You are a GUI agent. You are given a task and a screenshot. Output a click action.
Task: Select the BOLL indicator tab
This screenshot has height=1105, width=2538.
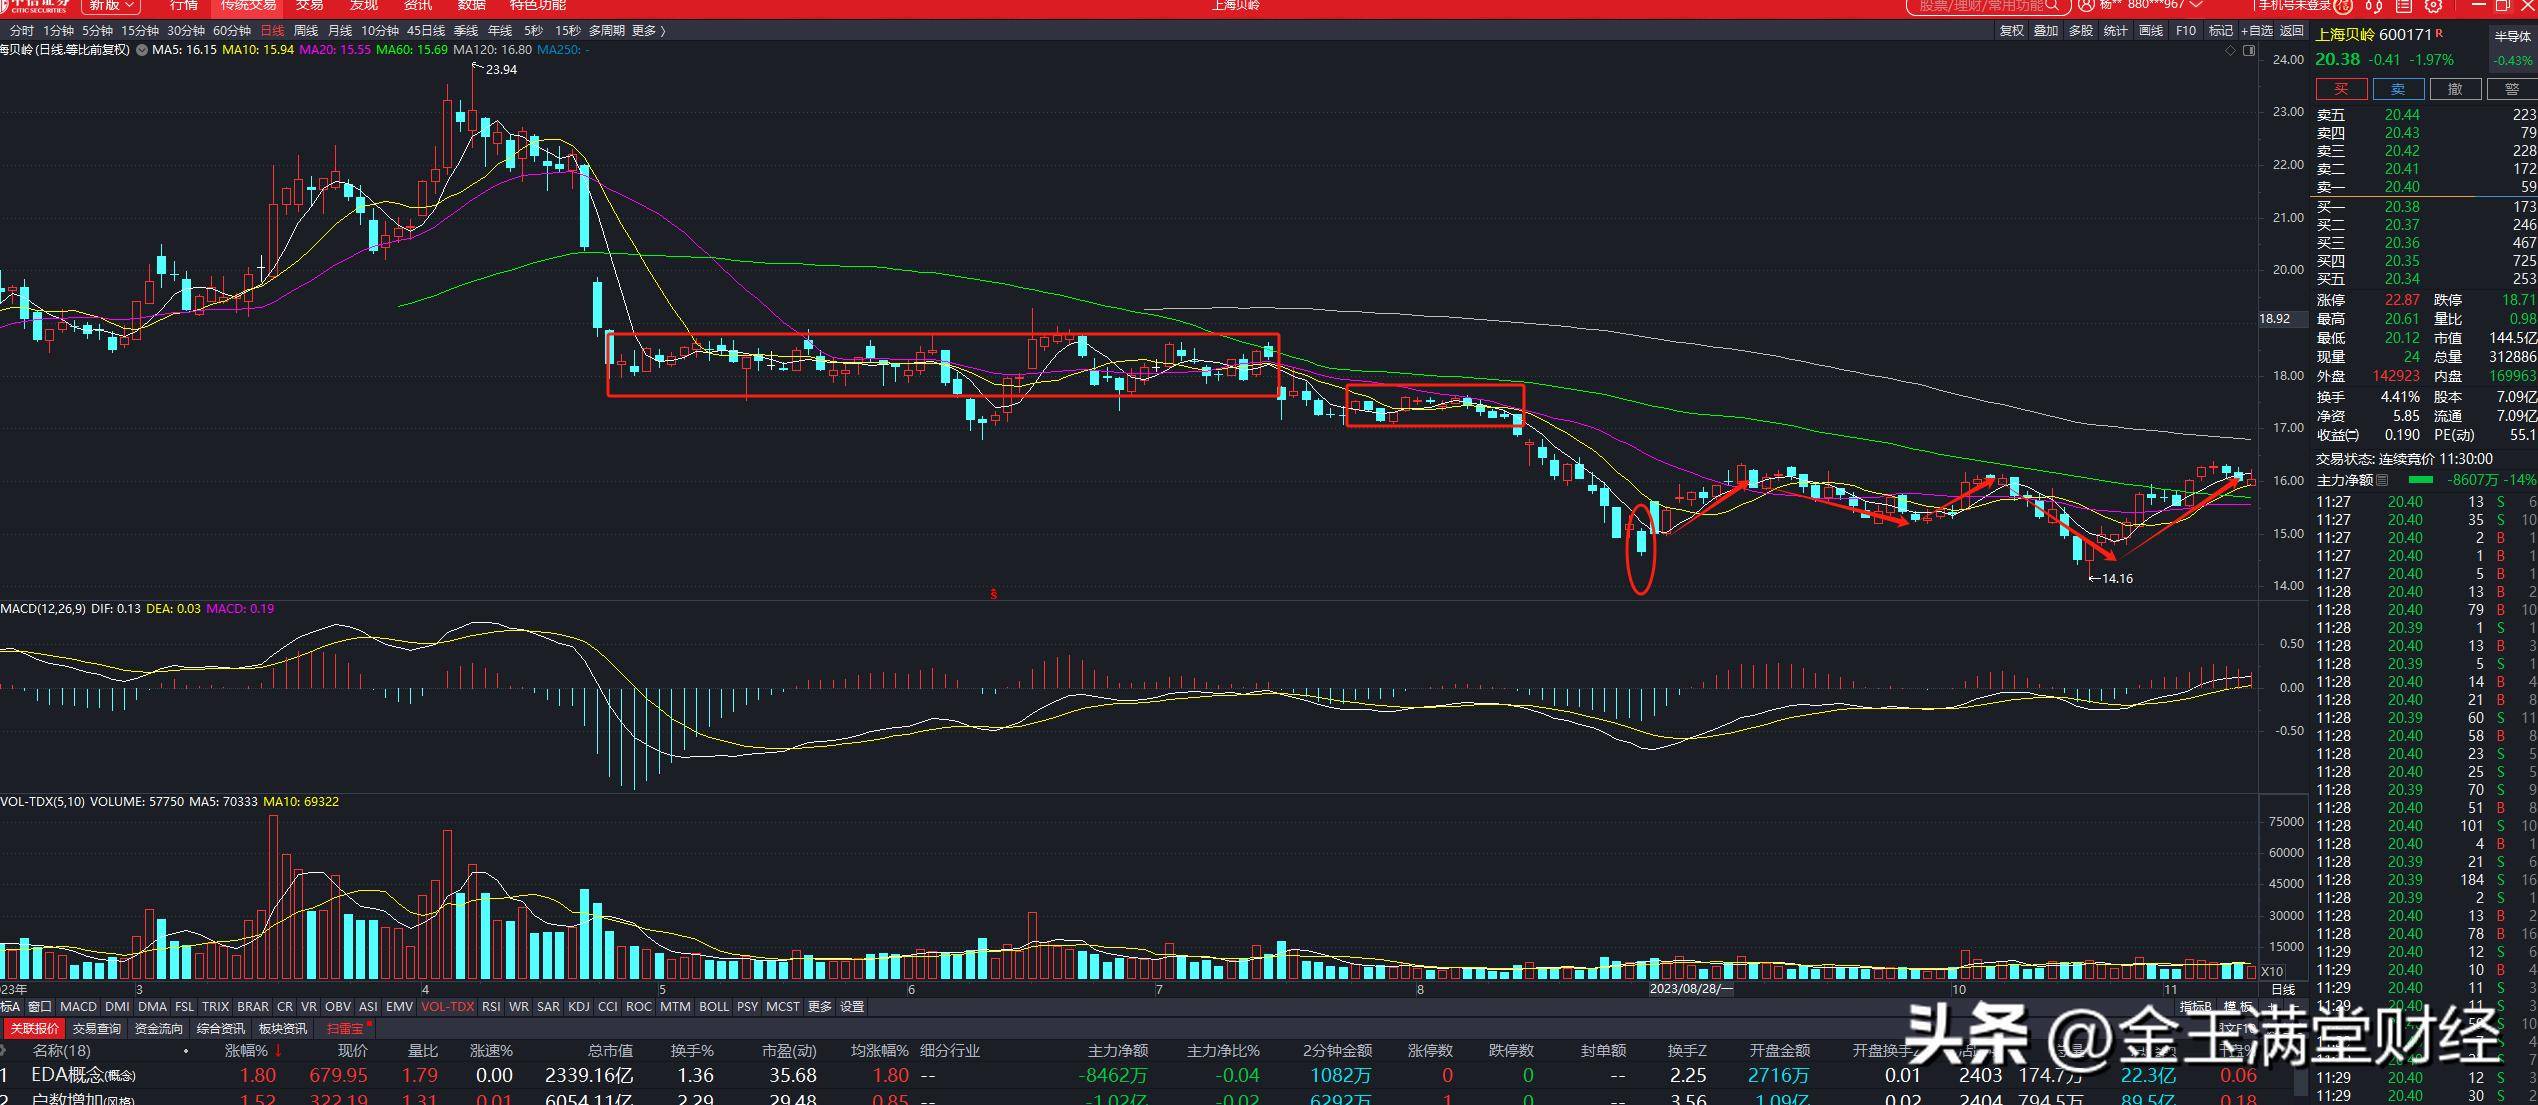click(714, 1007)
